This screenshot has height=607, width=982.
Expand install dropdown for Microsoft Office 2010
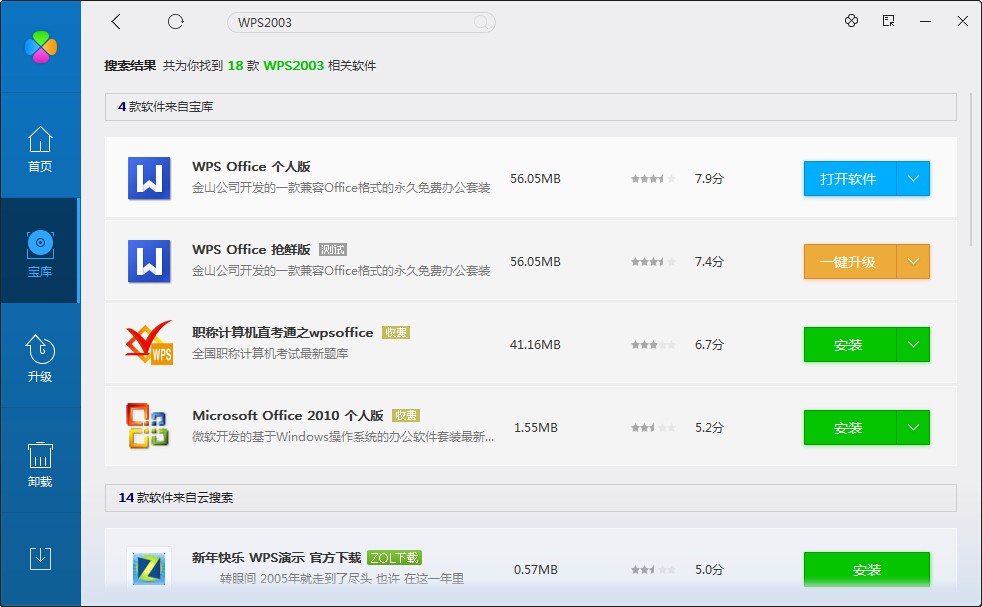(913, 427)
